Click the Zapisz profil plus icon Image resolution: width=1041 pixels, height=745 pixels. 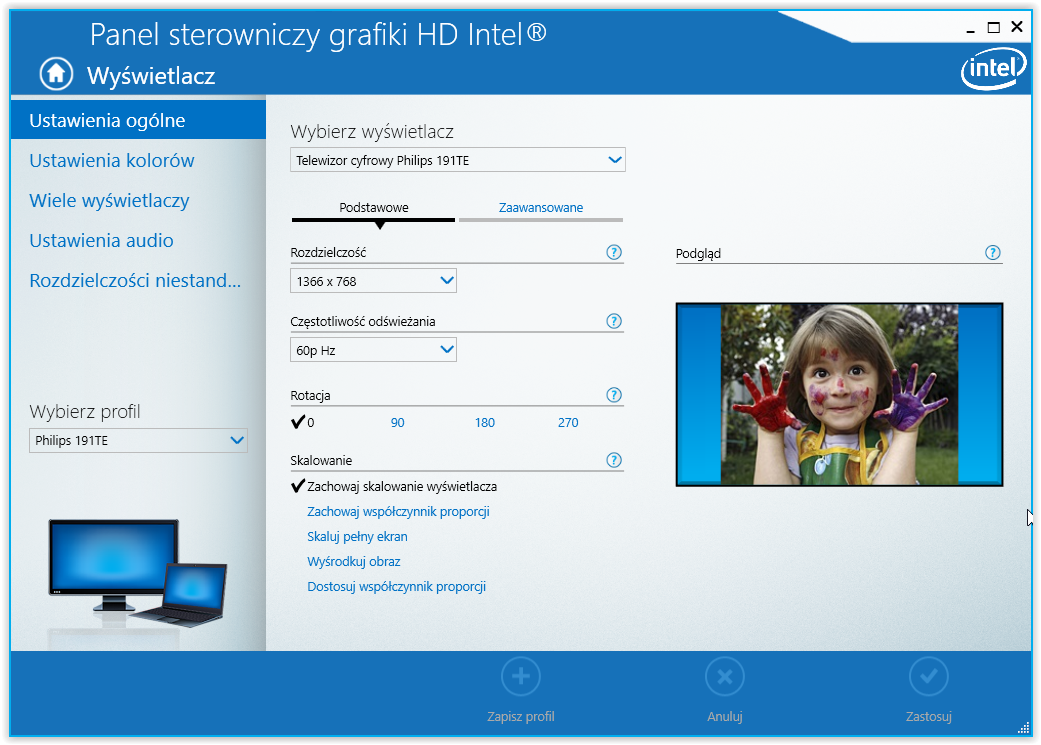pos(520,677)
